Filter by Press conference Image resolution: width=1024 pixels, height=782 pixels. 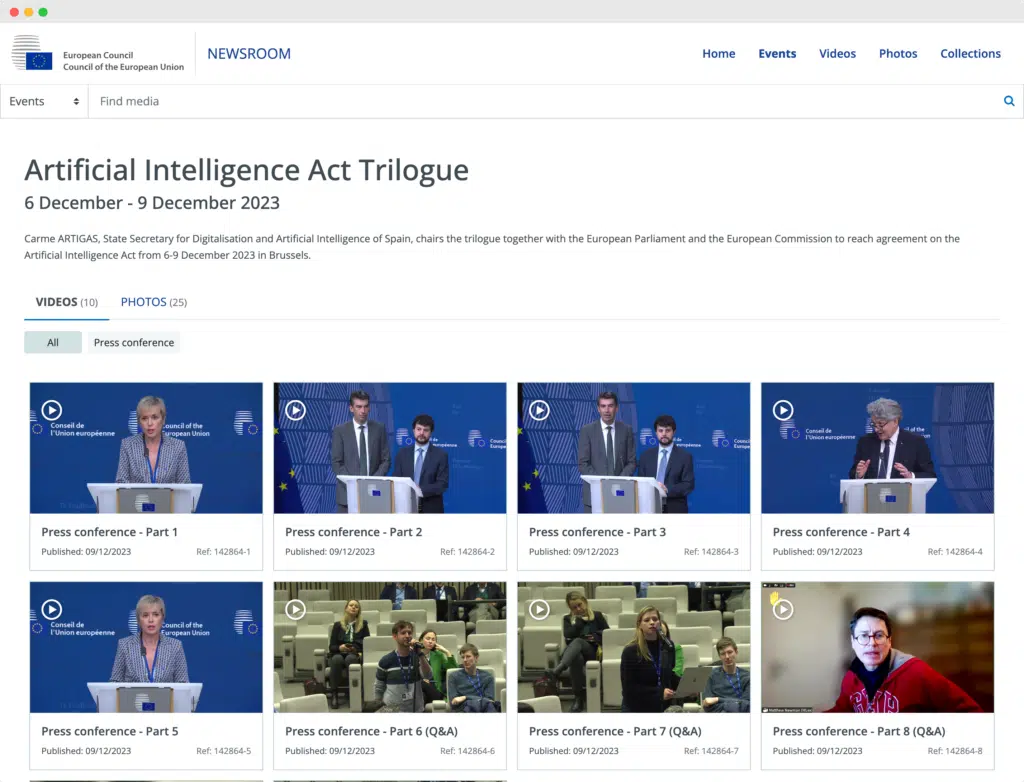pyautogui.click(x=134, y=342)
